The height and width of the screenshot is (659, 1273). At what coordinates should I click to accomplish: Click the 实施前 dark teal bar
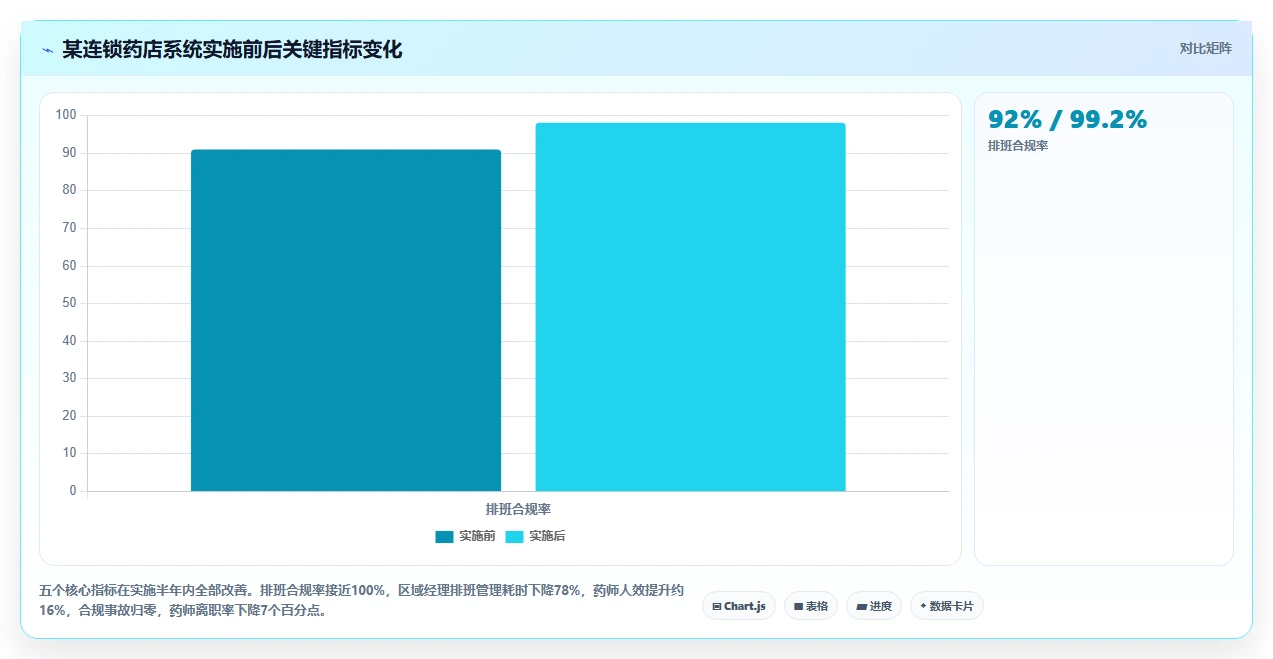(346, 320)
